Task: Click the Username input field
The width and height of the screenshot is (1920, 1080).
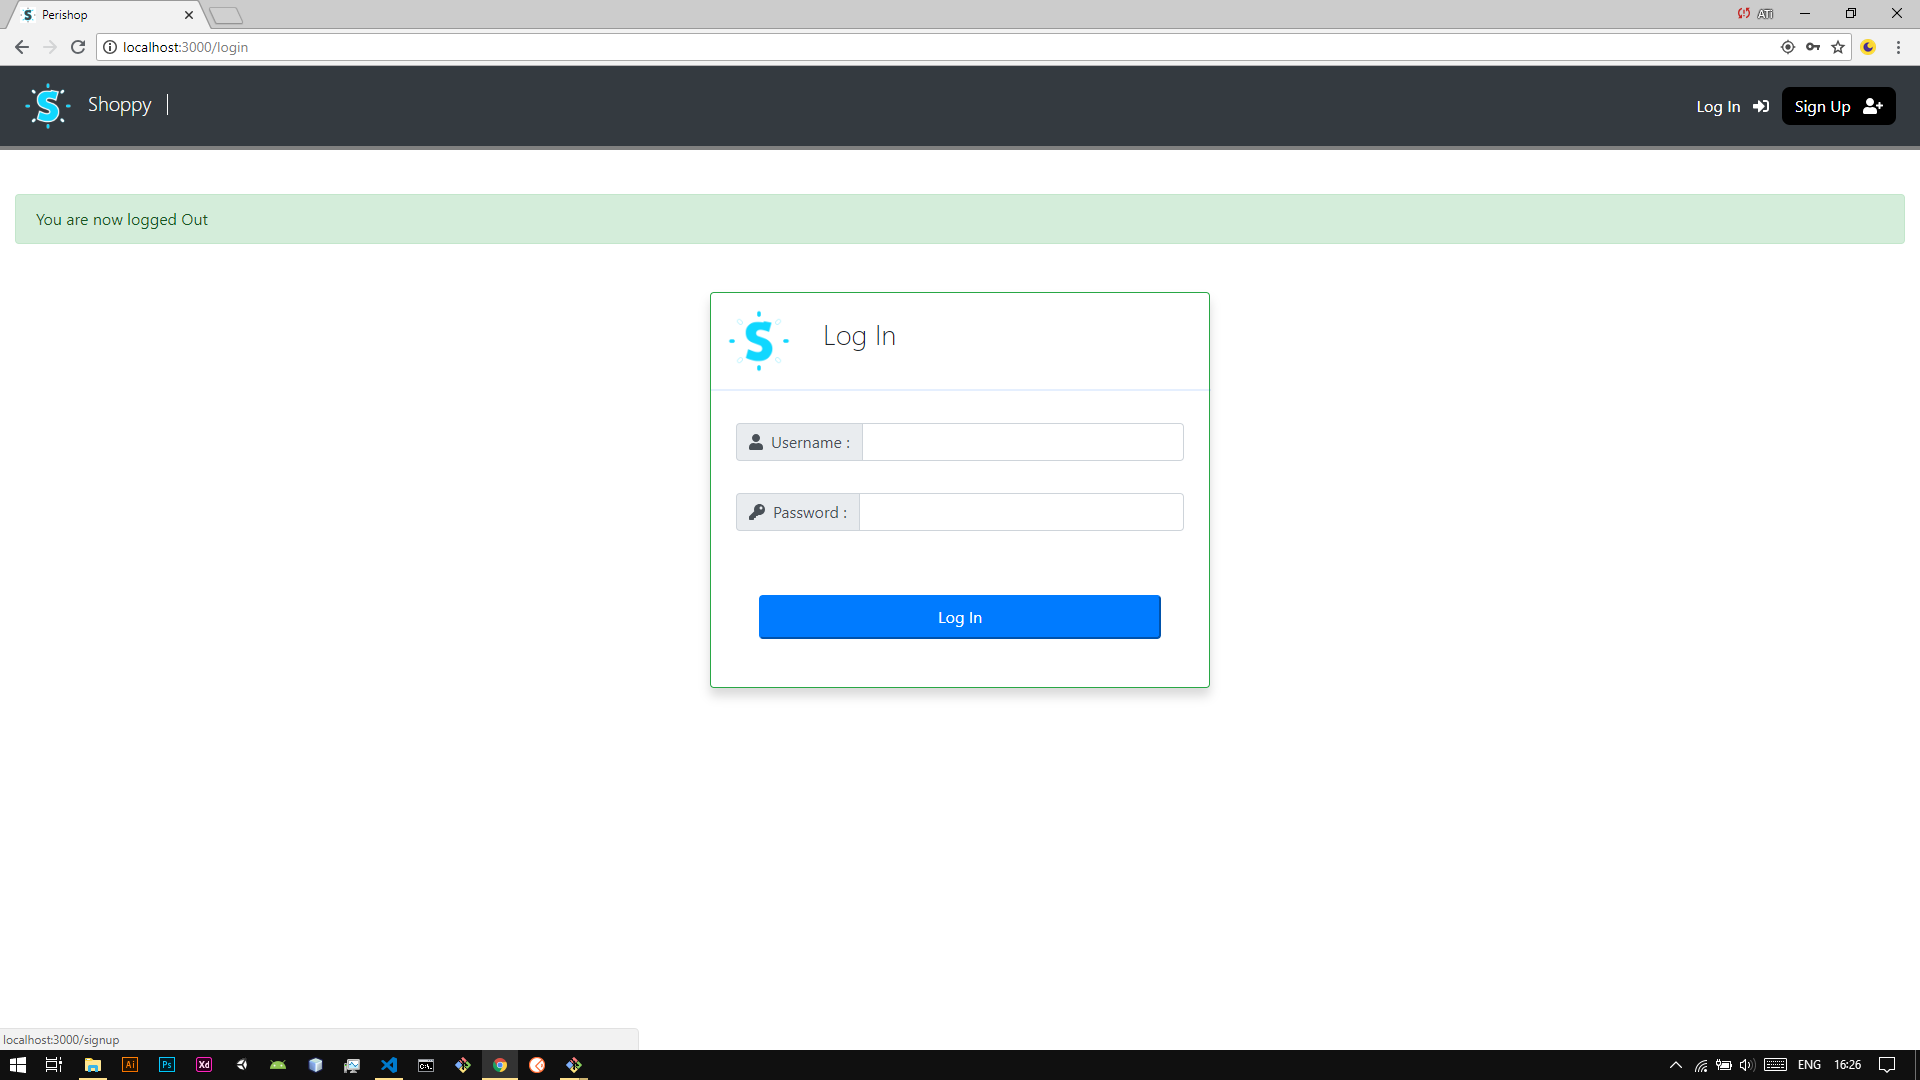Action: 1022,442
